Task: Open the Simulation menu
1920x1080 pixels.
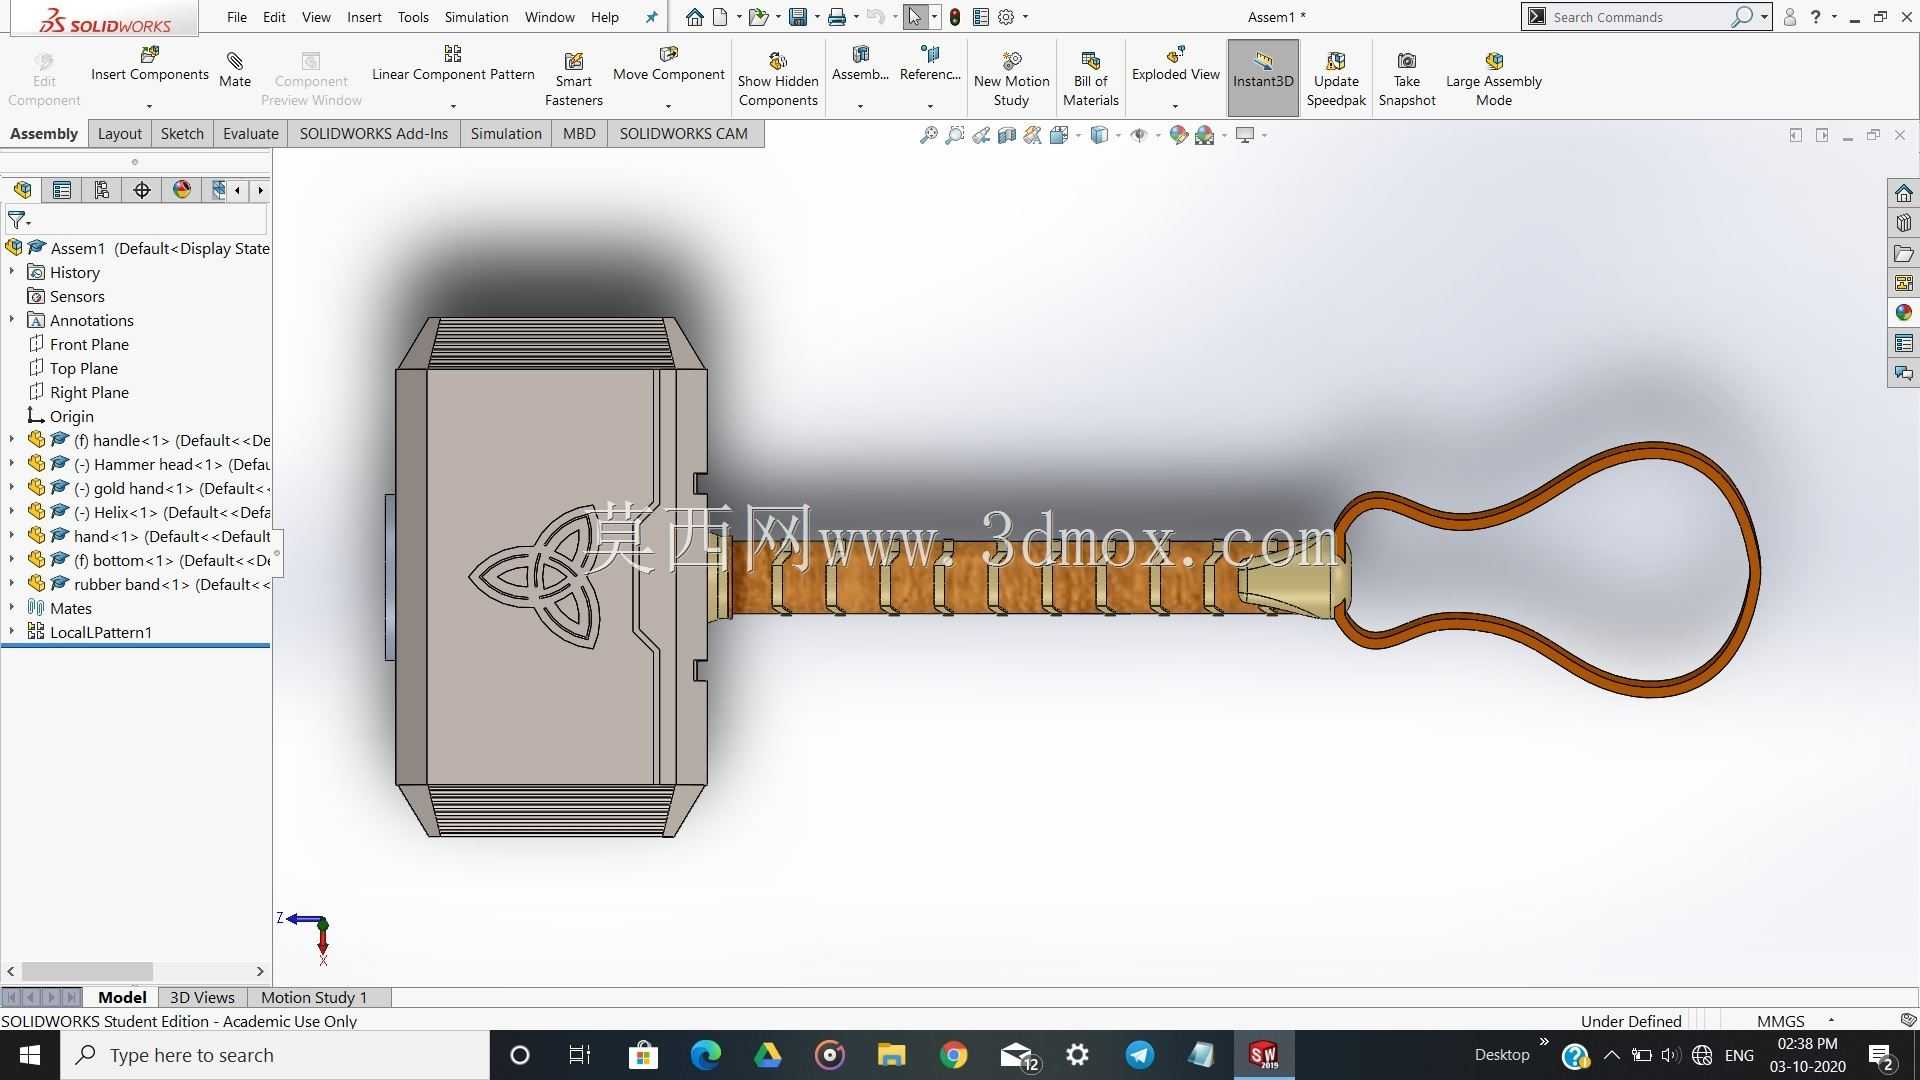Action: pos(476,17)
